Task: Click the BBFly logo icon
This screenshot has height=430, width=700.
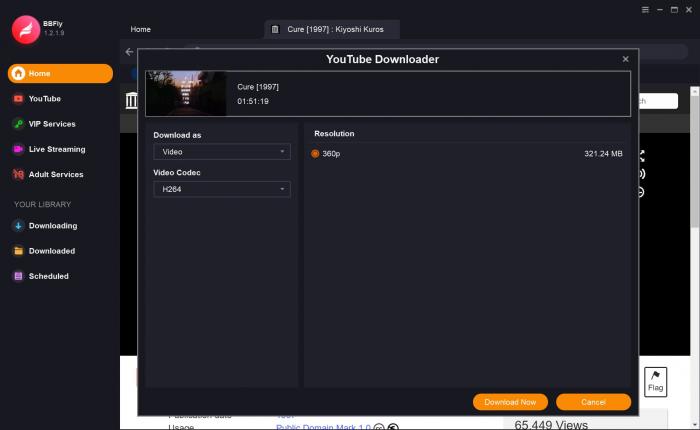Action: click(x=26, y=29)
